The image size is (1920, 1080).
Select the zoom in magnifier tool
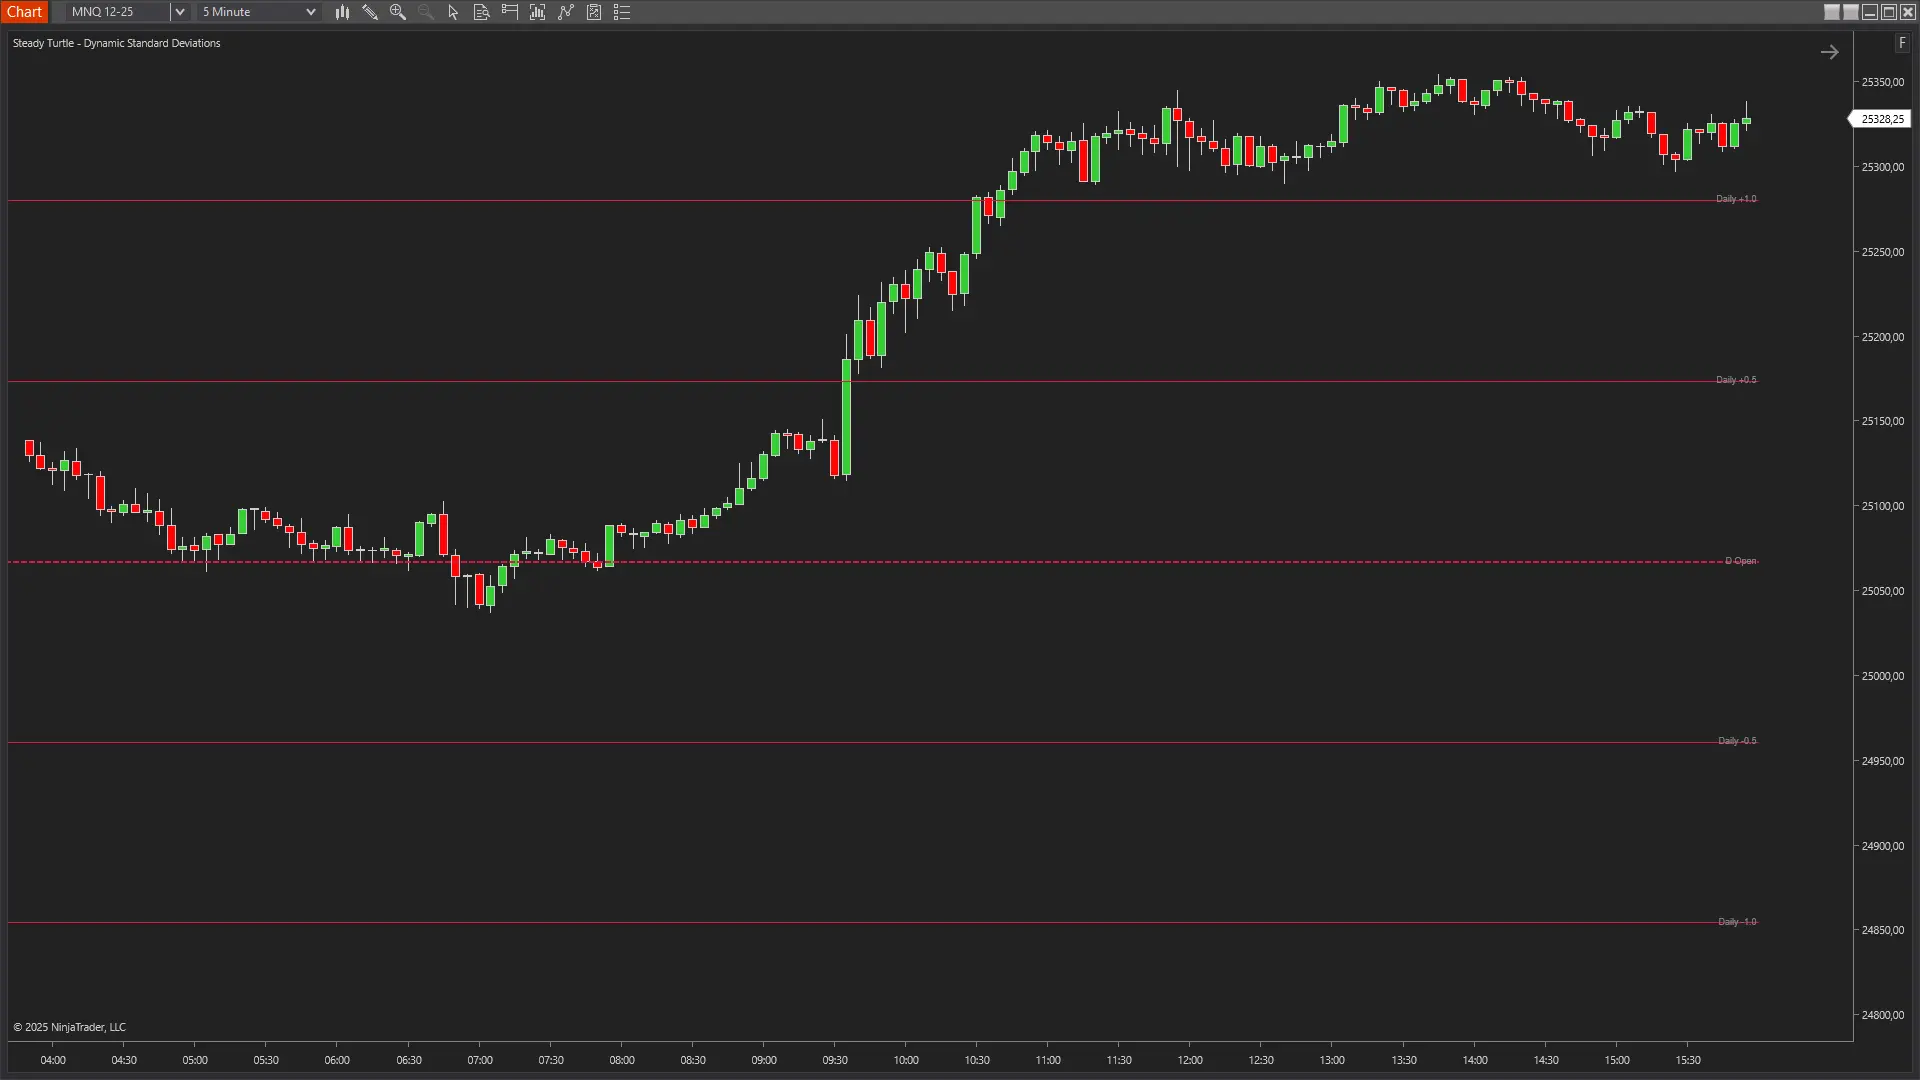[x=398, y=12]
